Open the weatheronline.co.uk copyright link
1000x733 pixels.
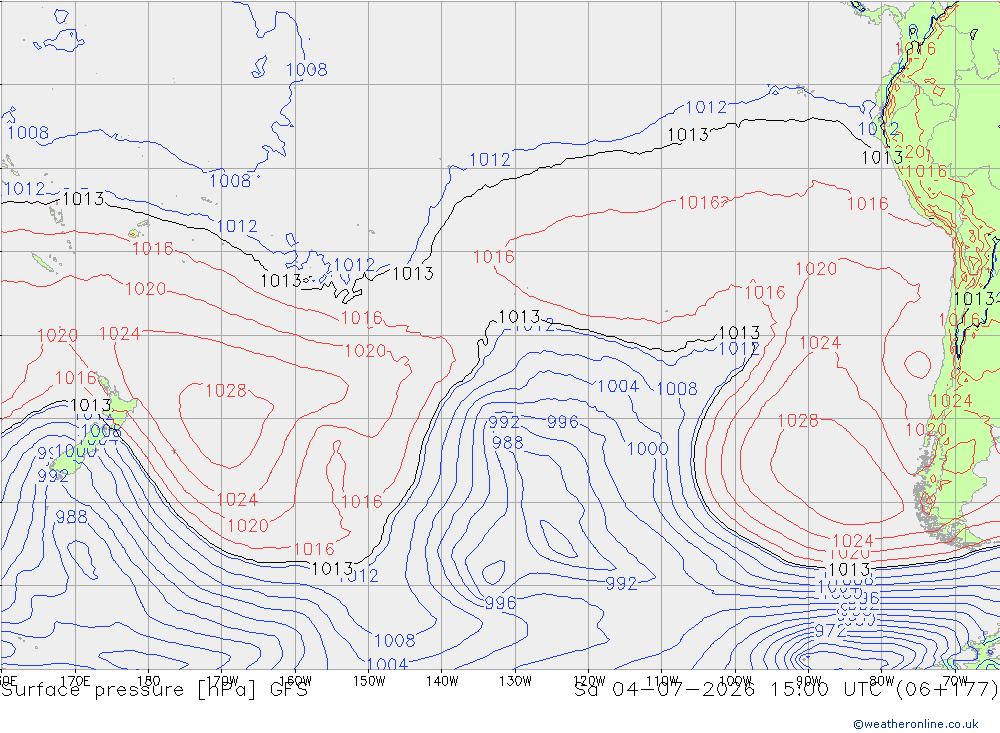(x=915, y=724)
